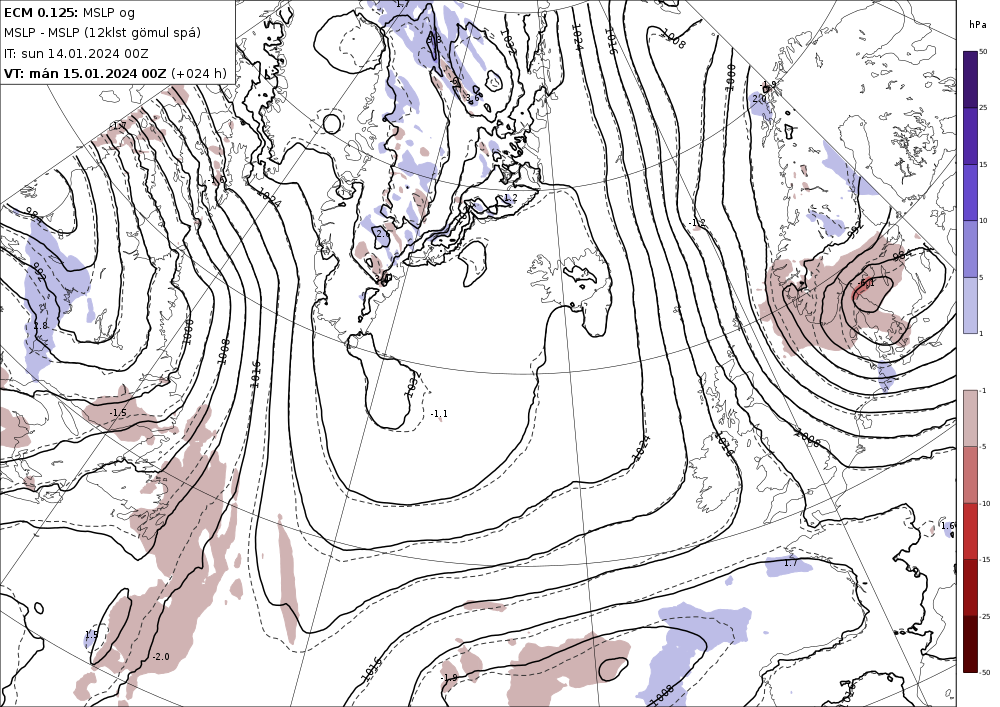This screenshot has width=1000, height=707.
Task: Click the '-1.5' value on the western pink patch
Action: pyautogui.click(x=118, y=412)
